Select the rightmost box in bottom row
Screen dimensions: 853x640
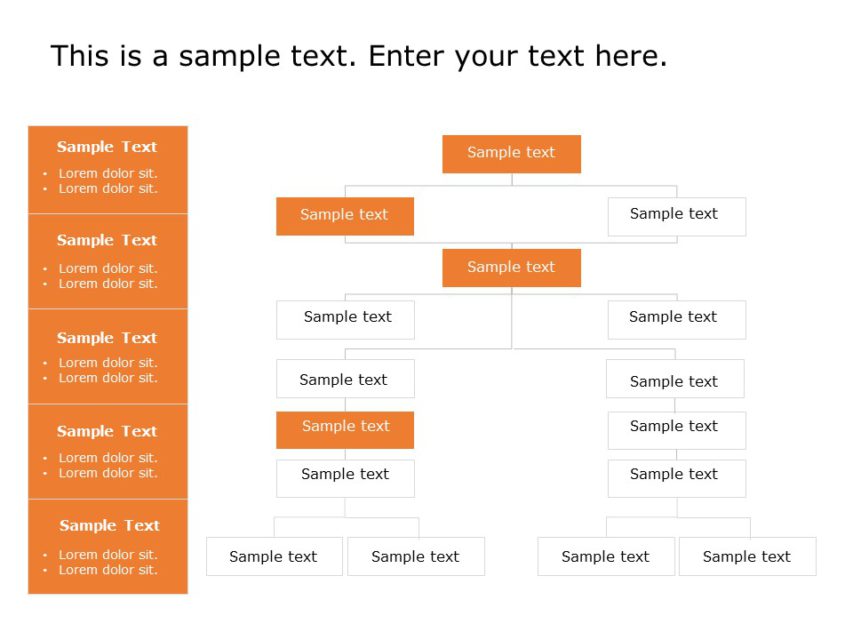pyautogui.click(x=747, y=556)
